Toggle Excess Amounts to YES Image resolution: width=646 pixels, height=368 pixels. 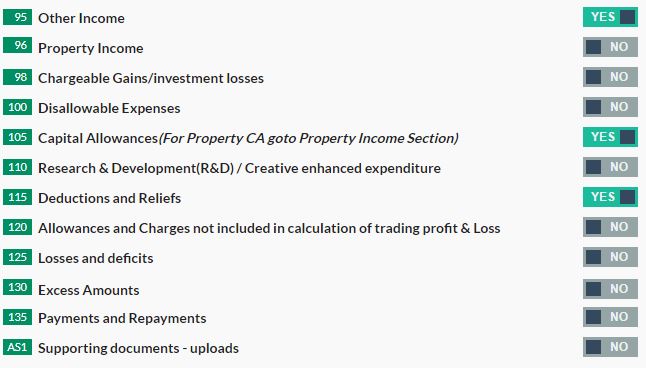coord(610,289)
